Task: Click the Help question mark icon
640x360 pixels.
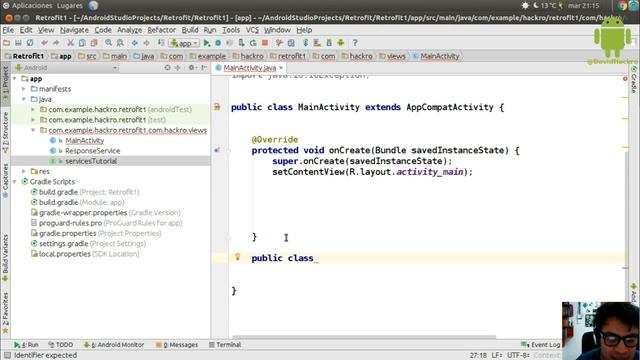Action: pyautogui.click(x=355, y=43)
